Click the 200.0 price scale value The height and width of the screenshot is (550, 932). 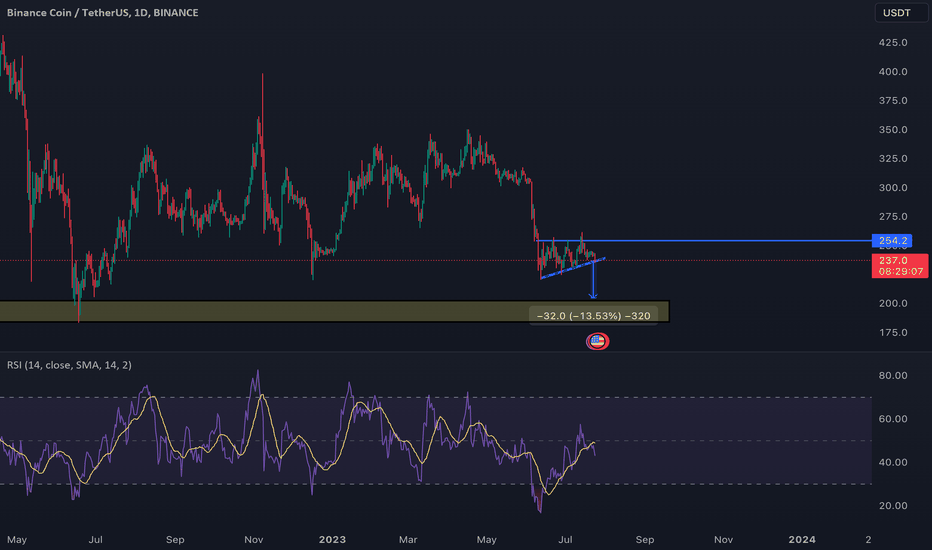(x=893, y=303)
